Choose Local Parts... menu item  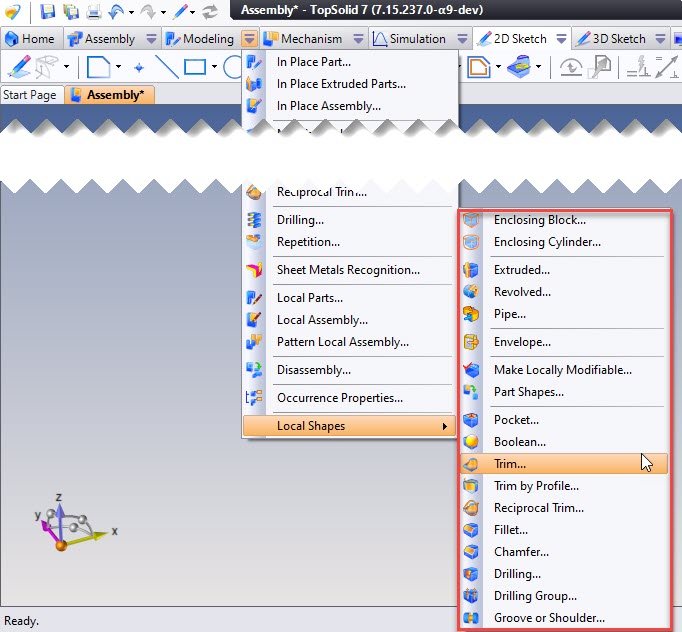(350, 298)
